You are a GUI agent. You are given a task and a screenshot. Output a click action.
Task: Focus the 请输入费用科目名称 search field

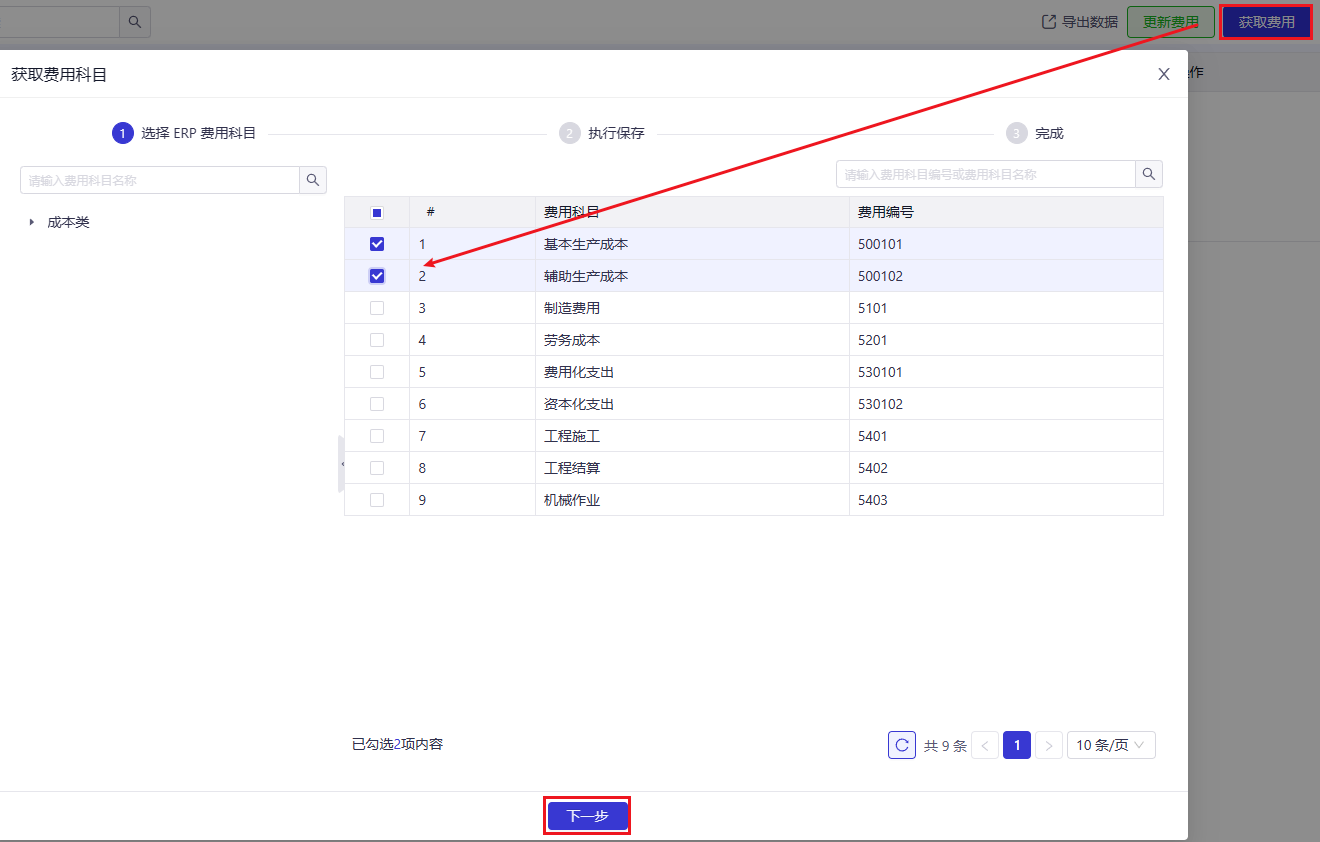[x=160, y=180]
